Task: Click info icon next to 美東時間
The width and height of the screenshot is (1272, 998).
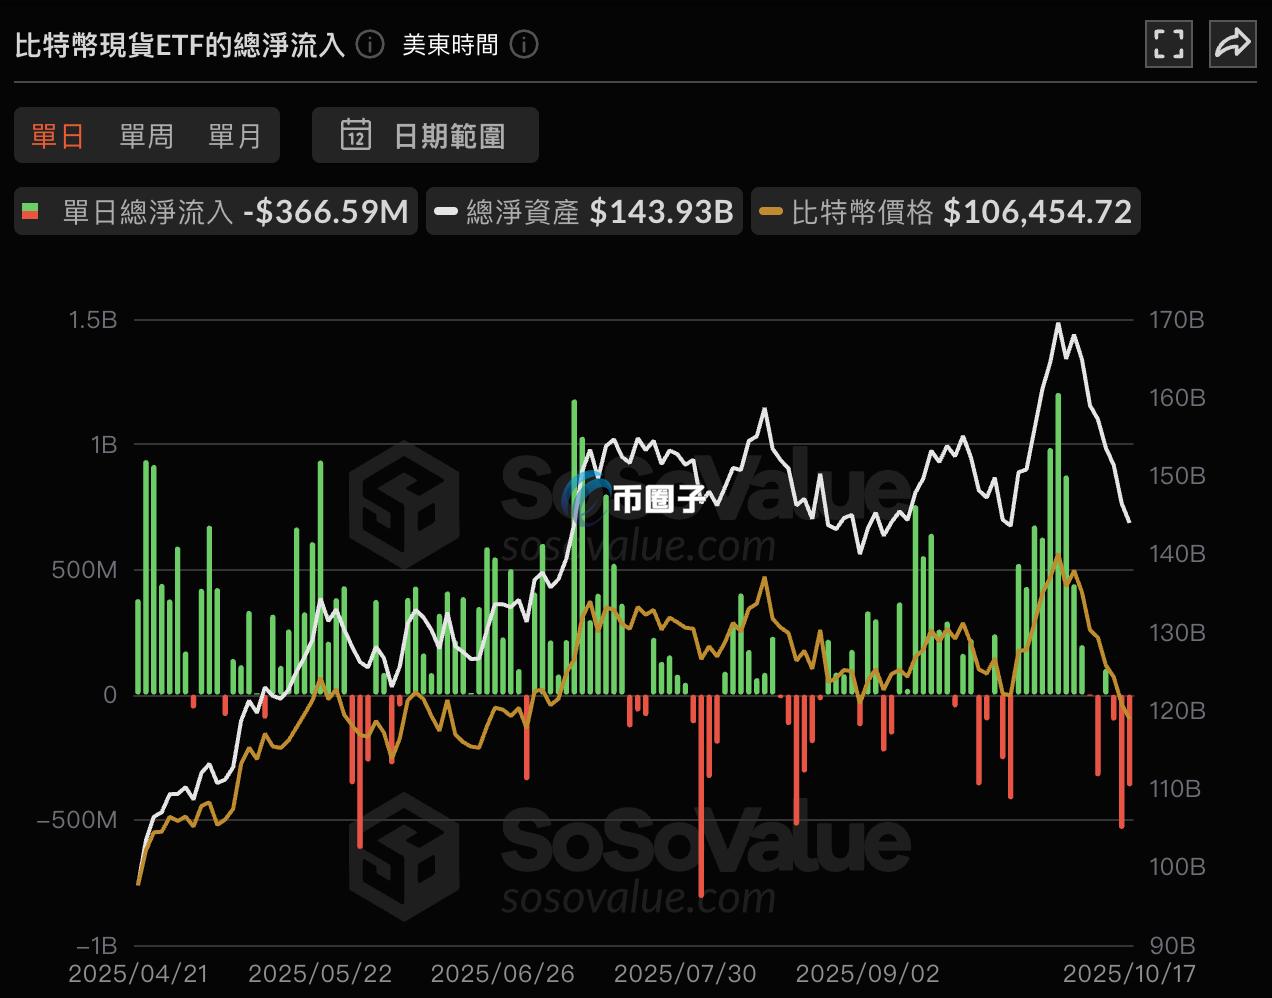Action: coord(524,45)
